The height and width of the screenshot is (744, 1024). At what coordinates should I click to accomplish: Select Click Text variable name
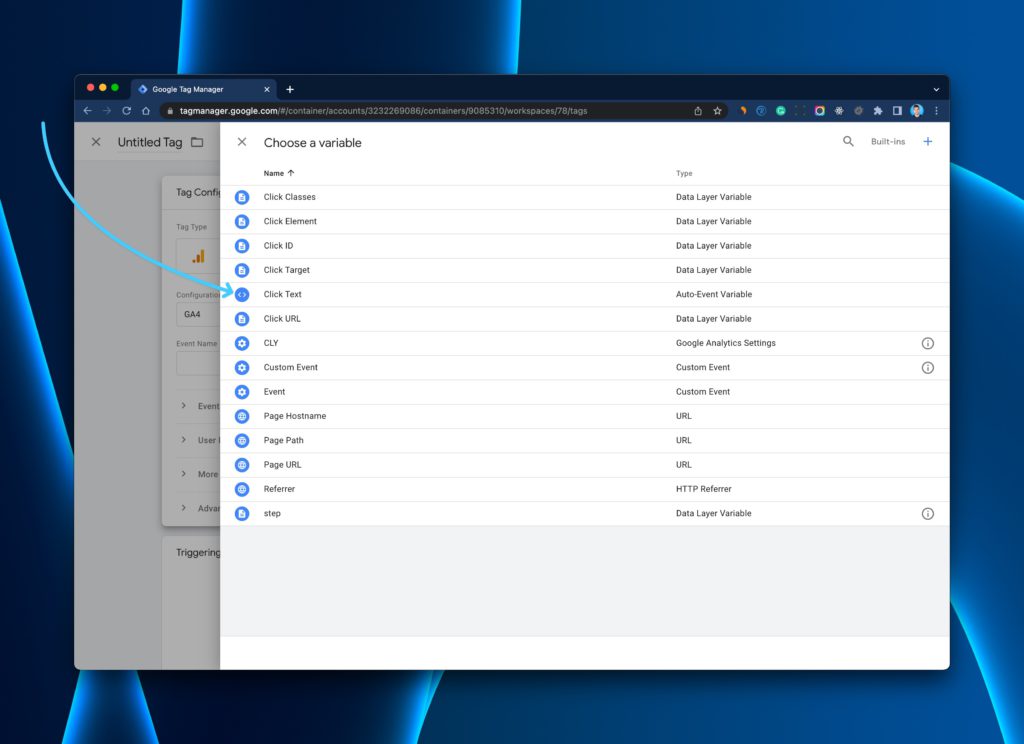coord(282,294)
